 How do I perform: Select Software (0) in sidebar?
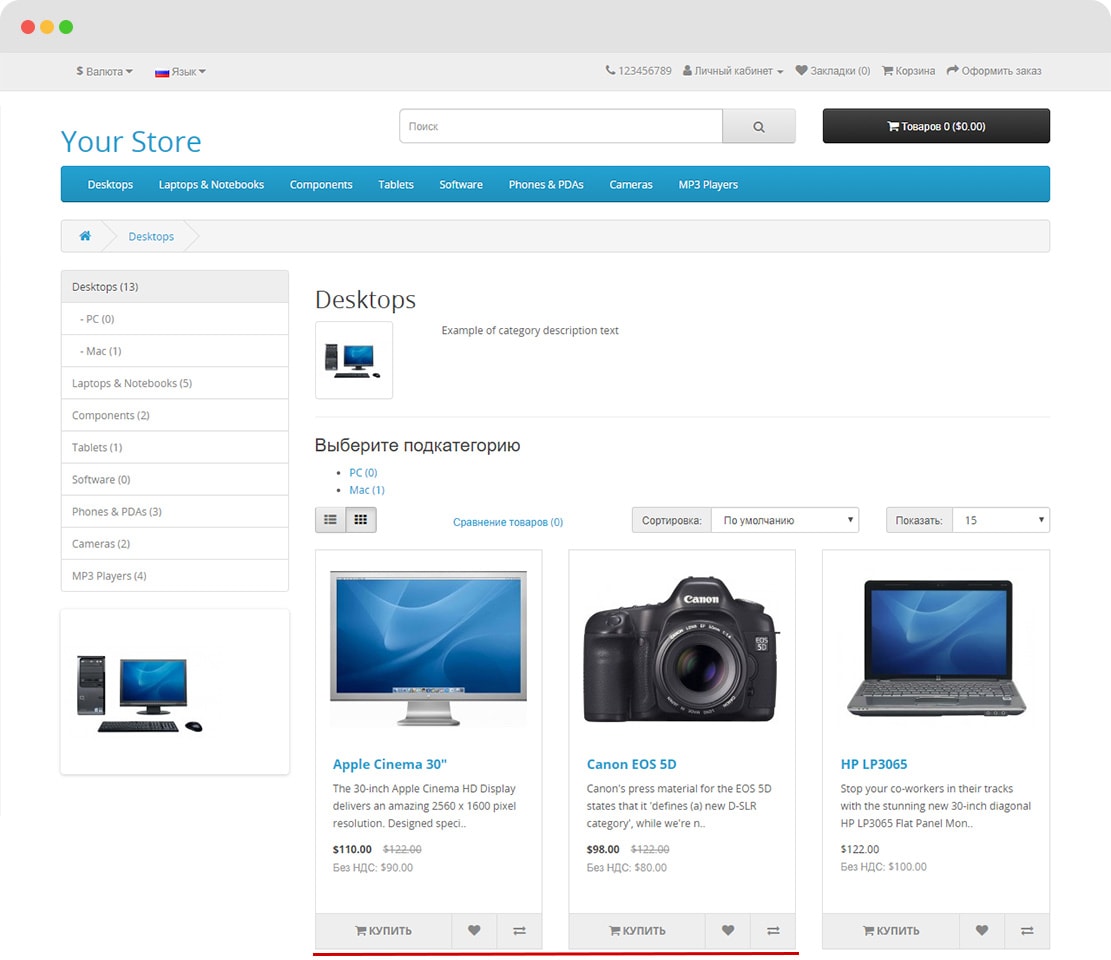[x=174, y=480]
